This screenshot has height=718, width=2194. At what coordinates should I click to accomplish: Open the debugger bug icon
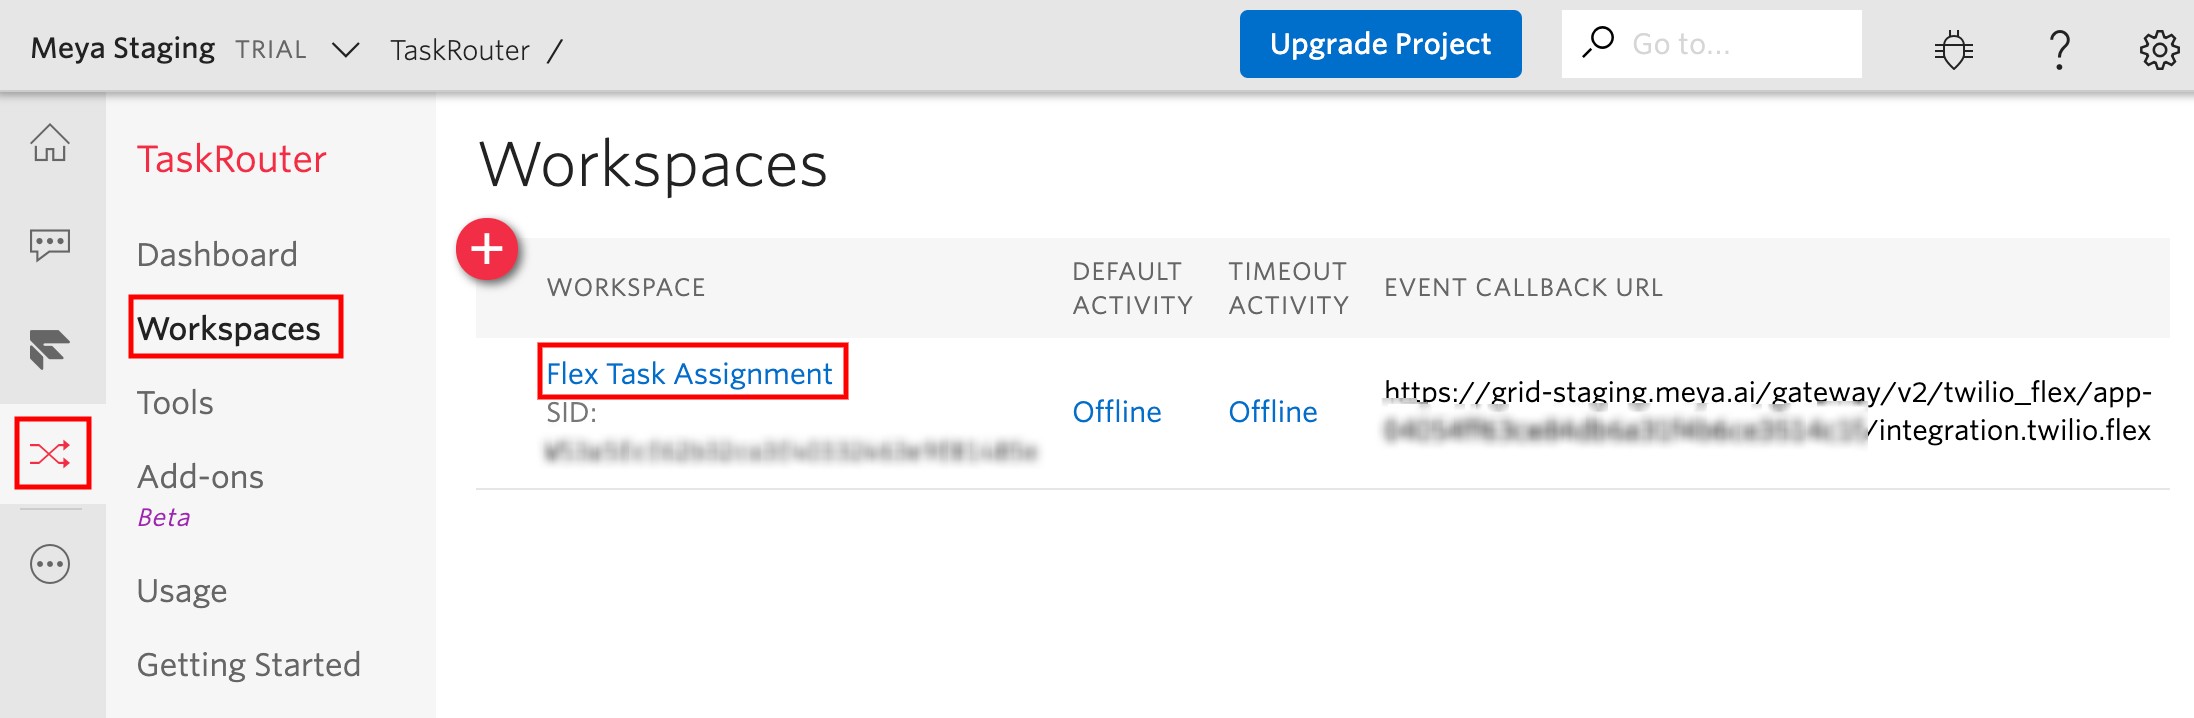click(x=1953, y=49)
